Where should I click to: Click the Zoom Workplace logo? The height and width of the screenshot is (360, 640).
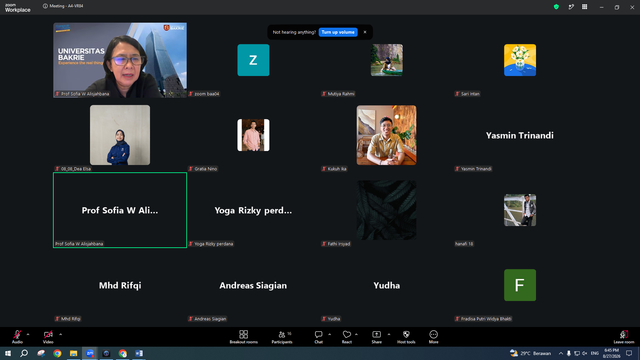coord(18,7)
